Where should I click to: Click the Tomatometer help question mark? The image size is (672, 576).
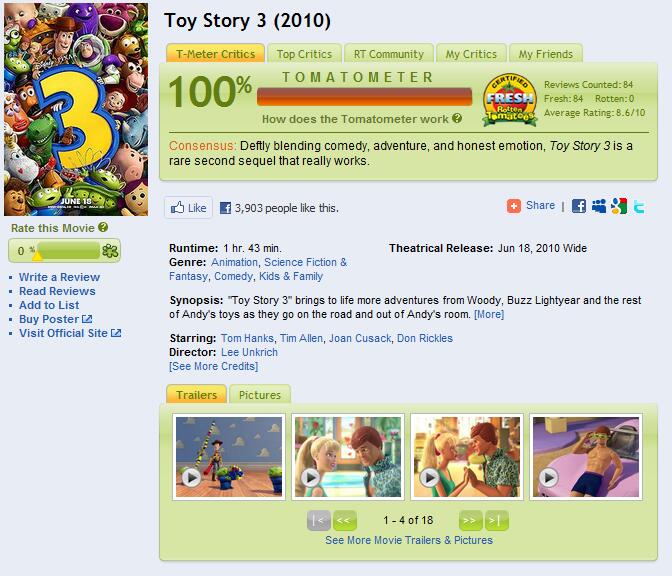coord(457,118)
